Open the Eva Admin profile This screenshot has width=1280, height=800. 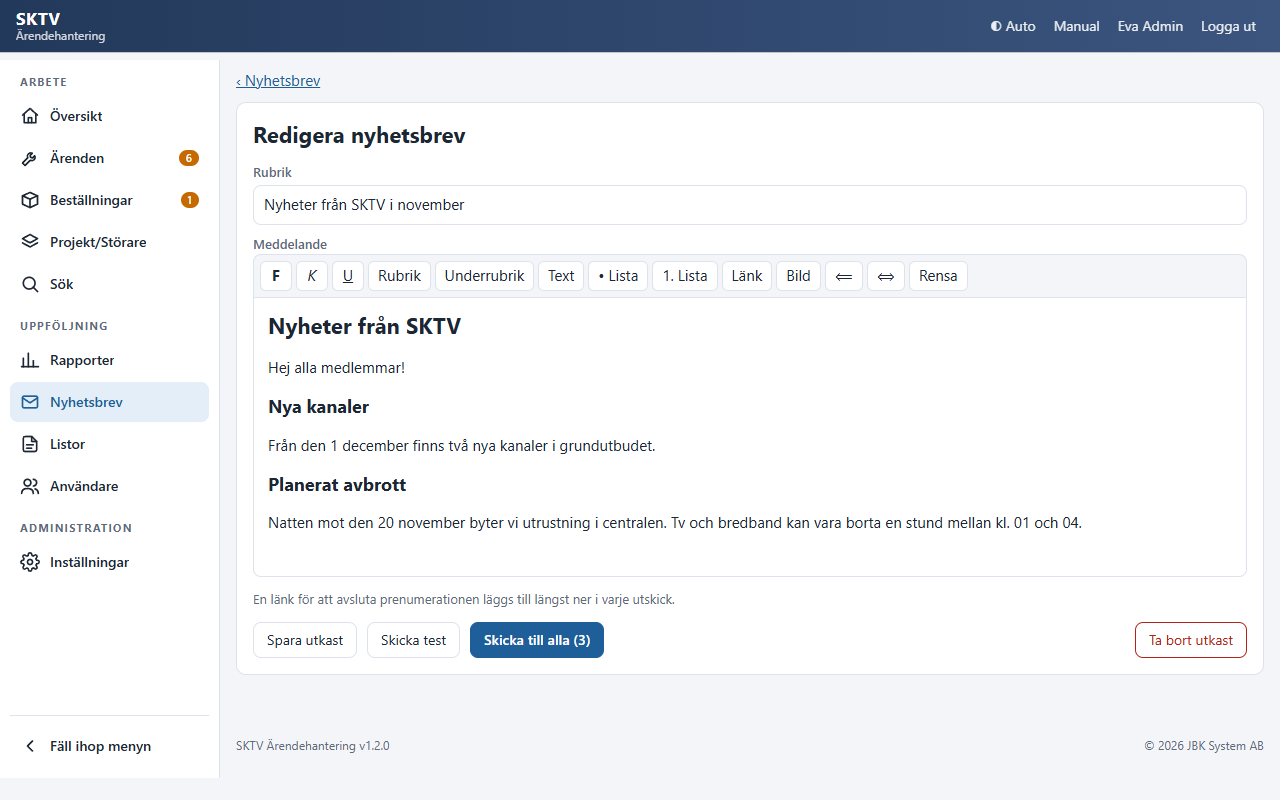pos(1150,26)
